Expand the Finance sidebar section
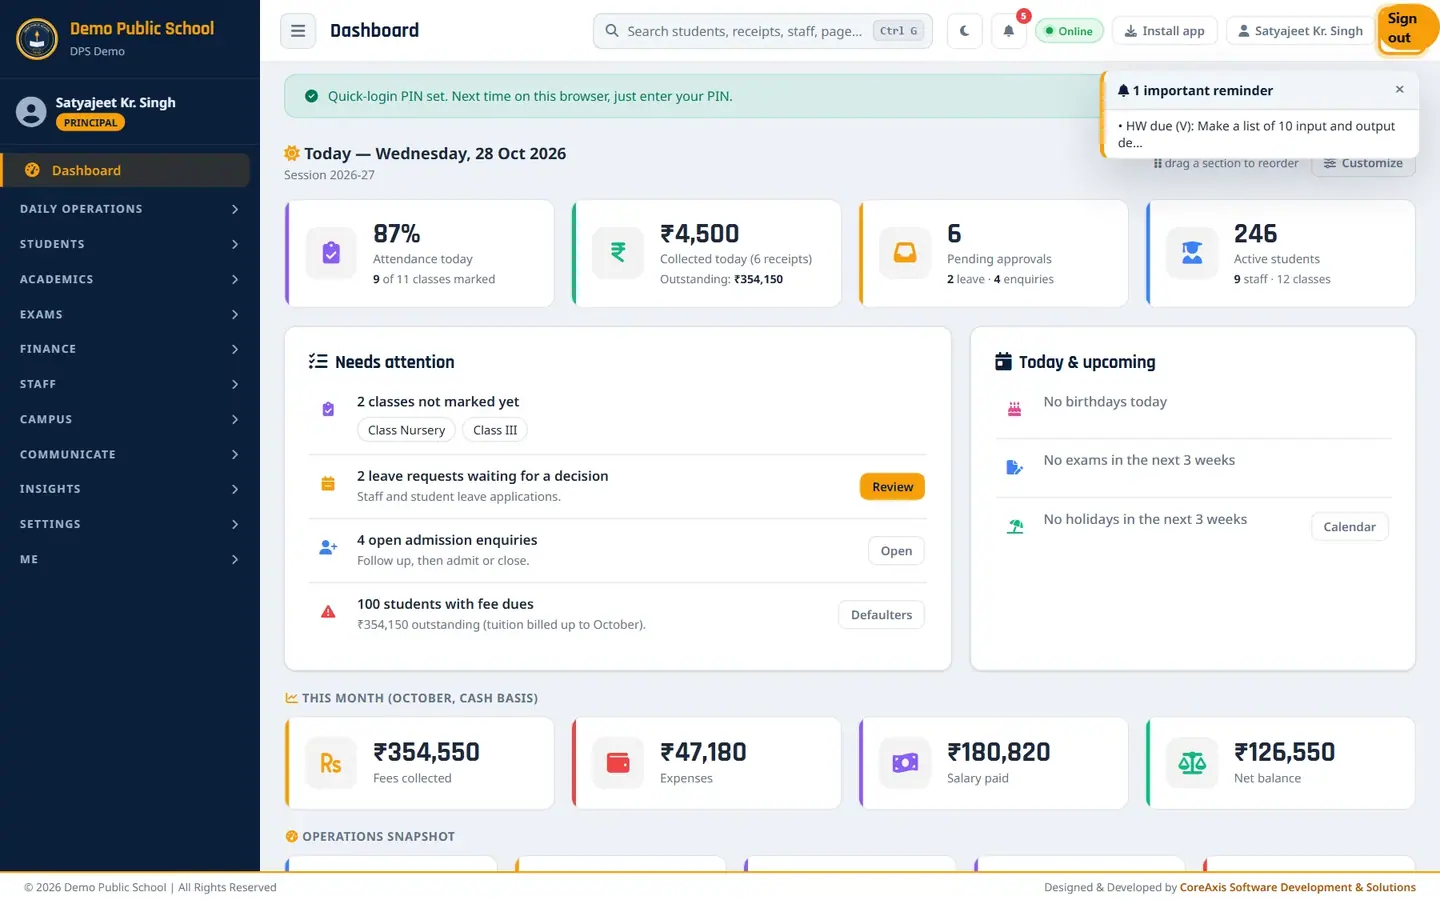This screenshot has width=1440, height=900. [x=130, y=349]
